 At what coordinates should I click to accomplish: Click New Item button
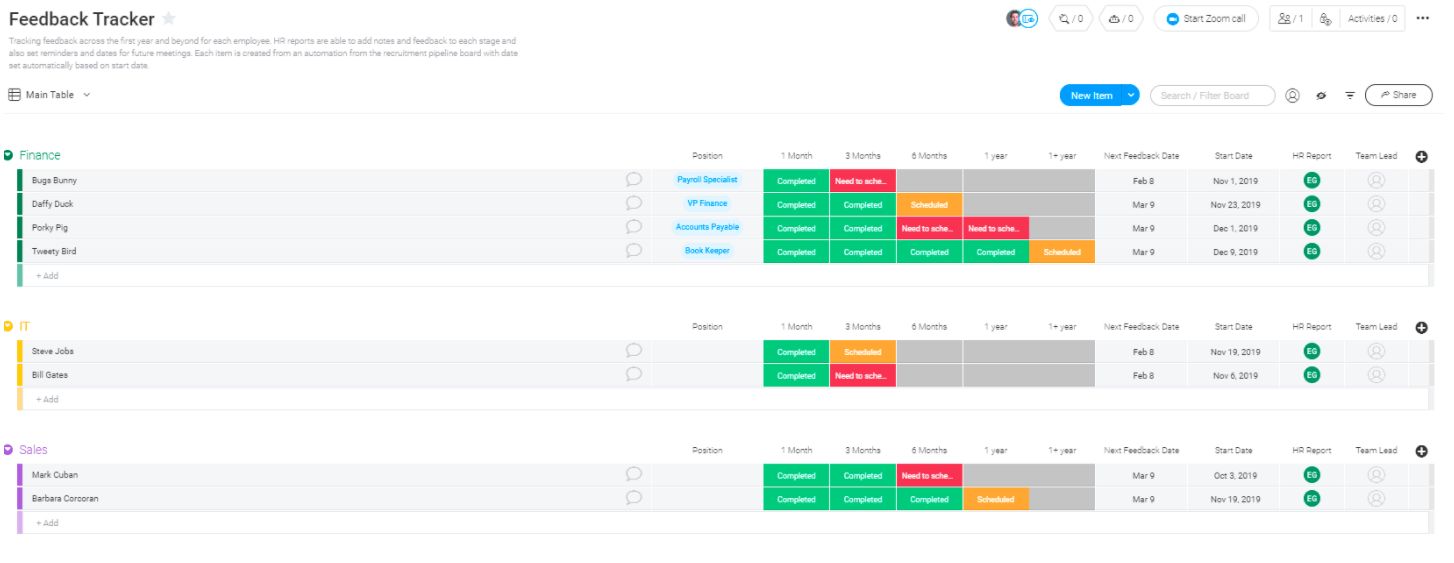(x=1091, y=95)
